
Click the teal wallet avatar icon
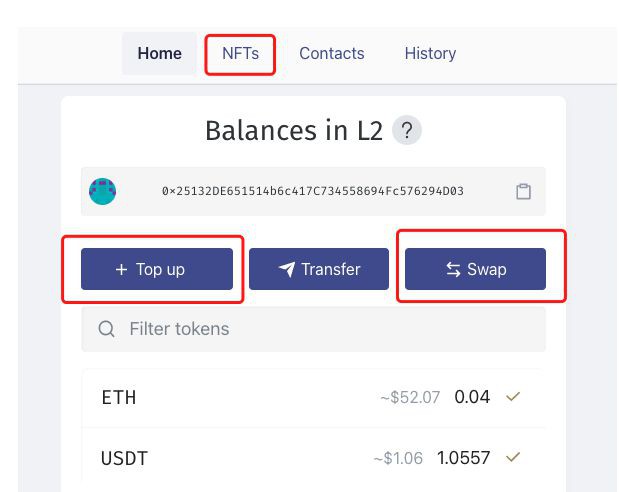coord(102,191)
